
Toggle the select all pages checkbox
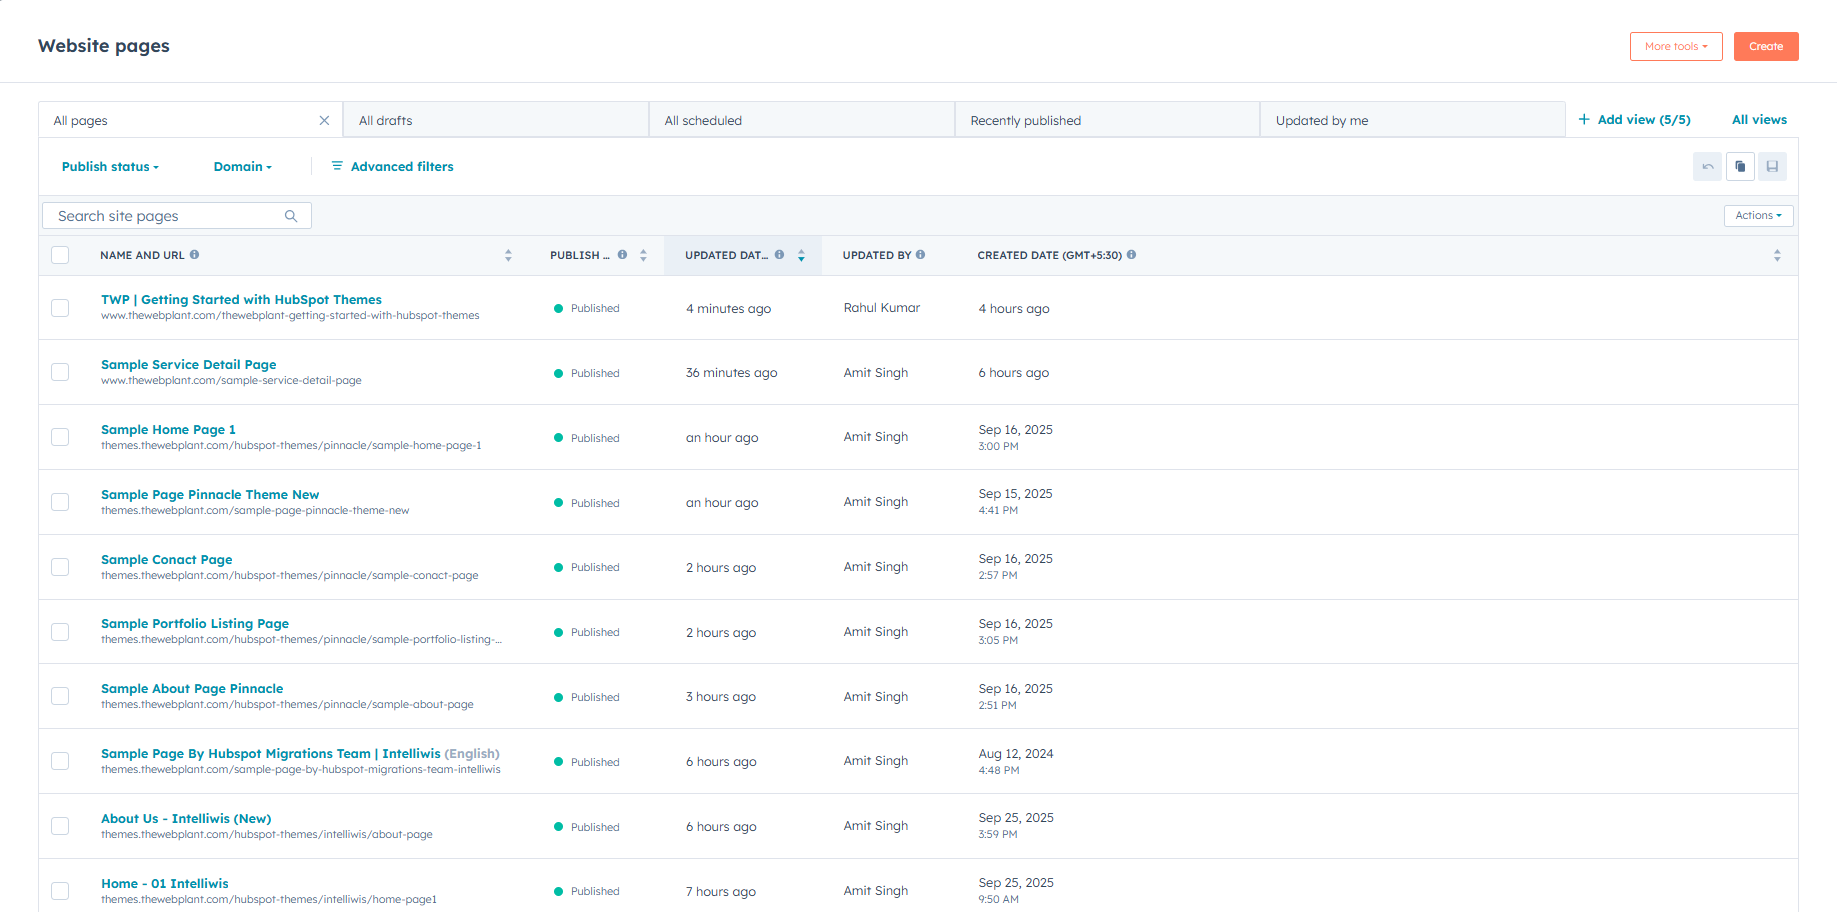pyautogui.click(x=60, y=255)
